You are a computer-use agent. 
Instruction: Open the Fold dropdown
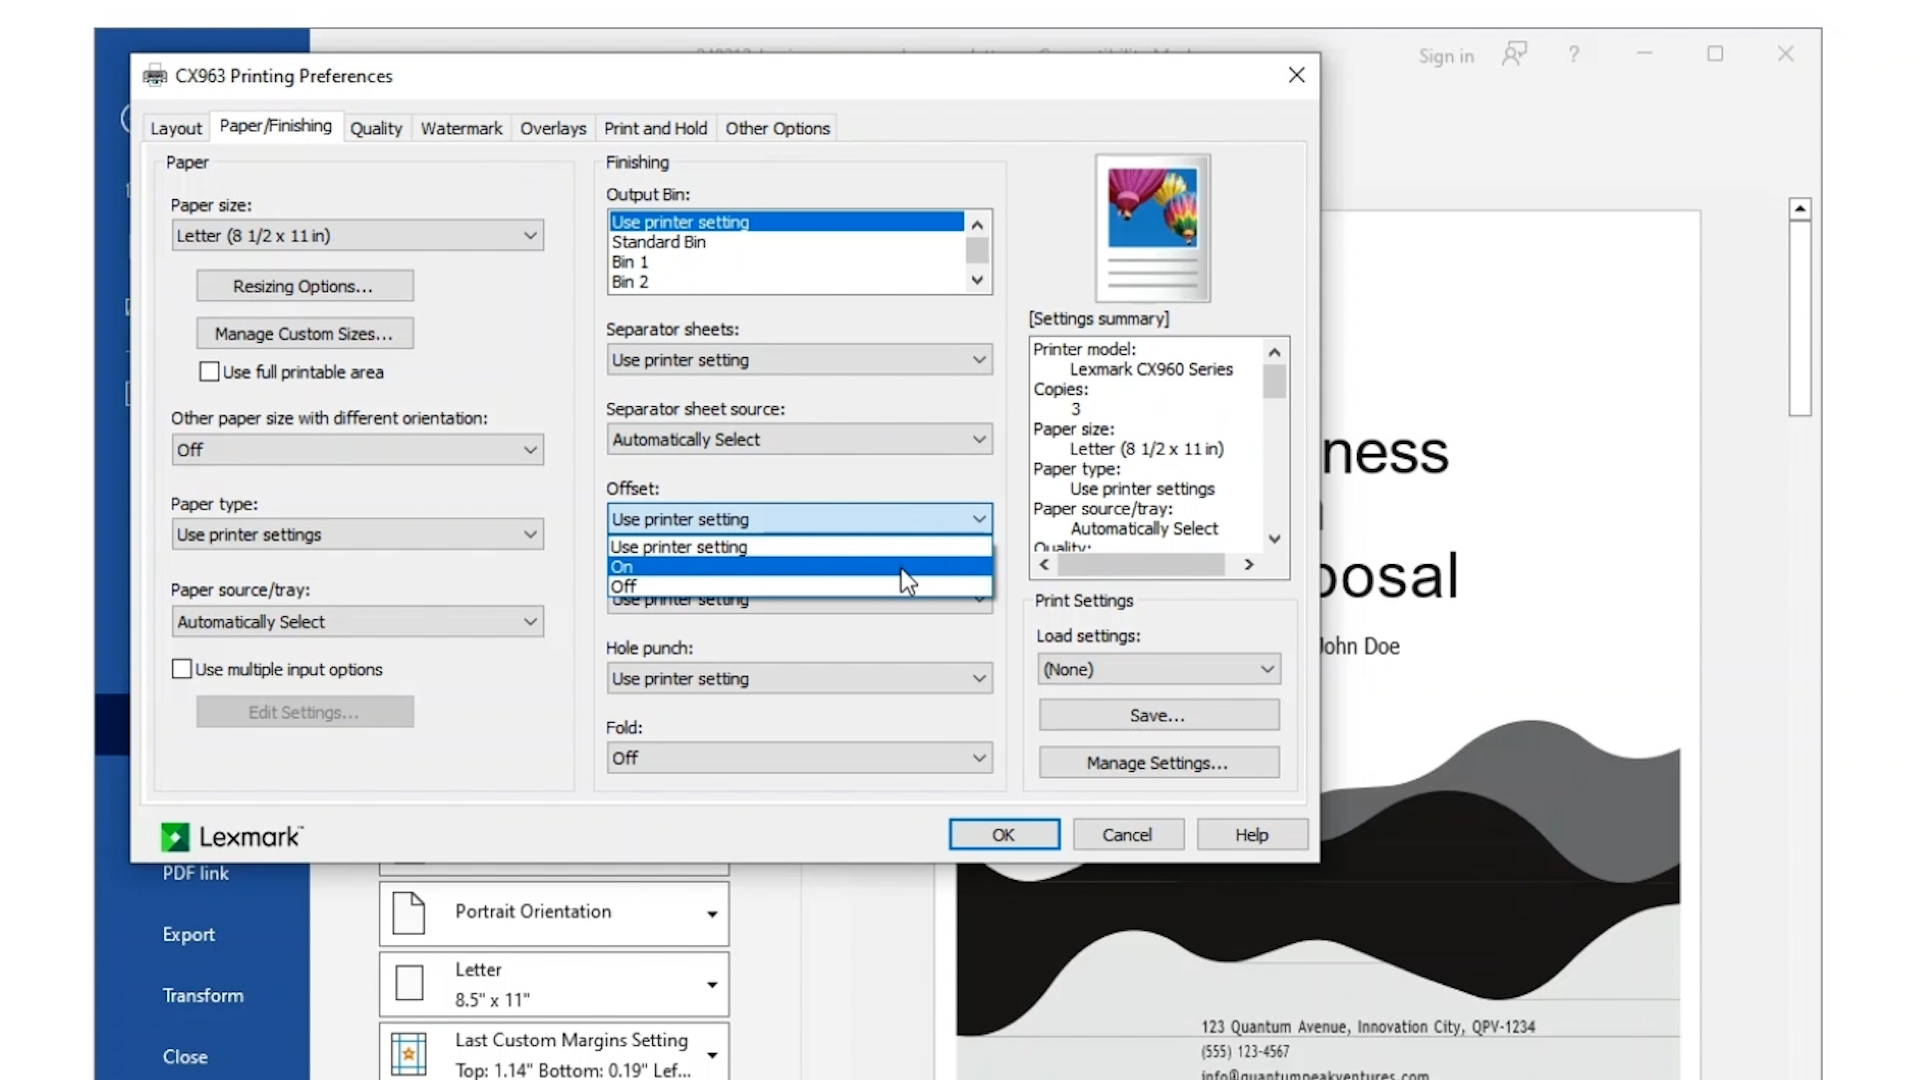799,758
